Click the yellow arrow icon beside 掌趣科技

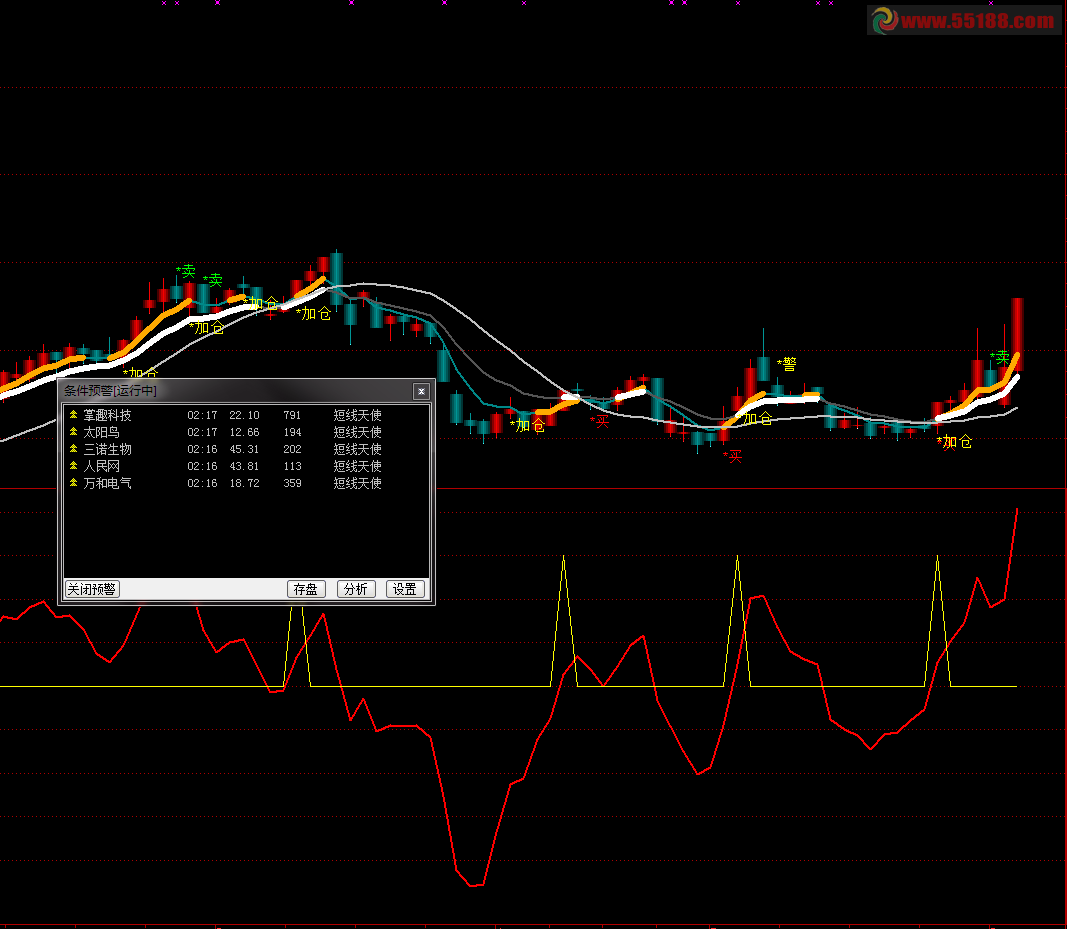coord(73,415)
